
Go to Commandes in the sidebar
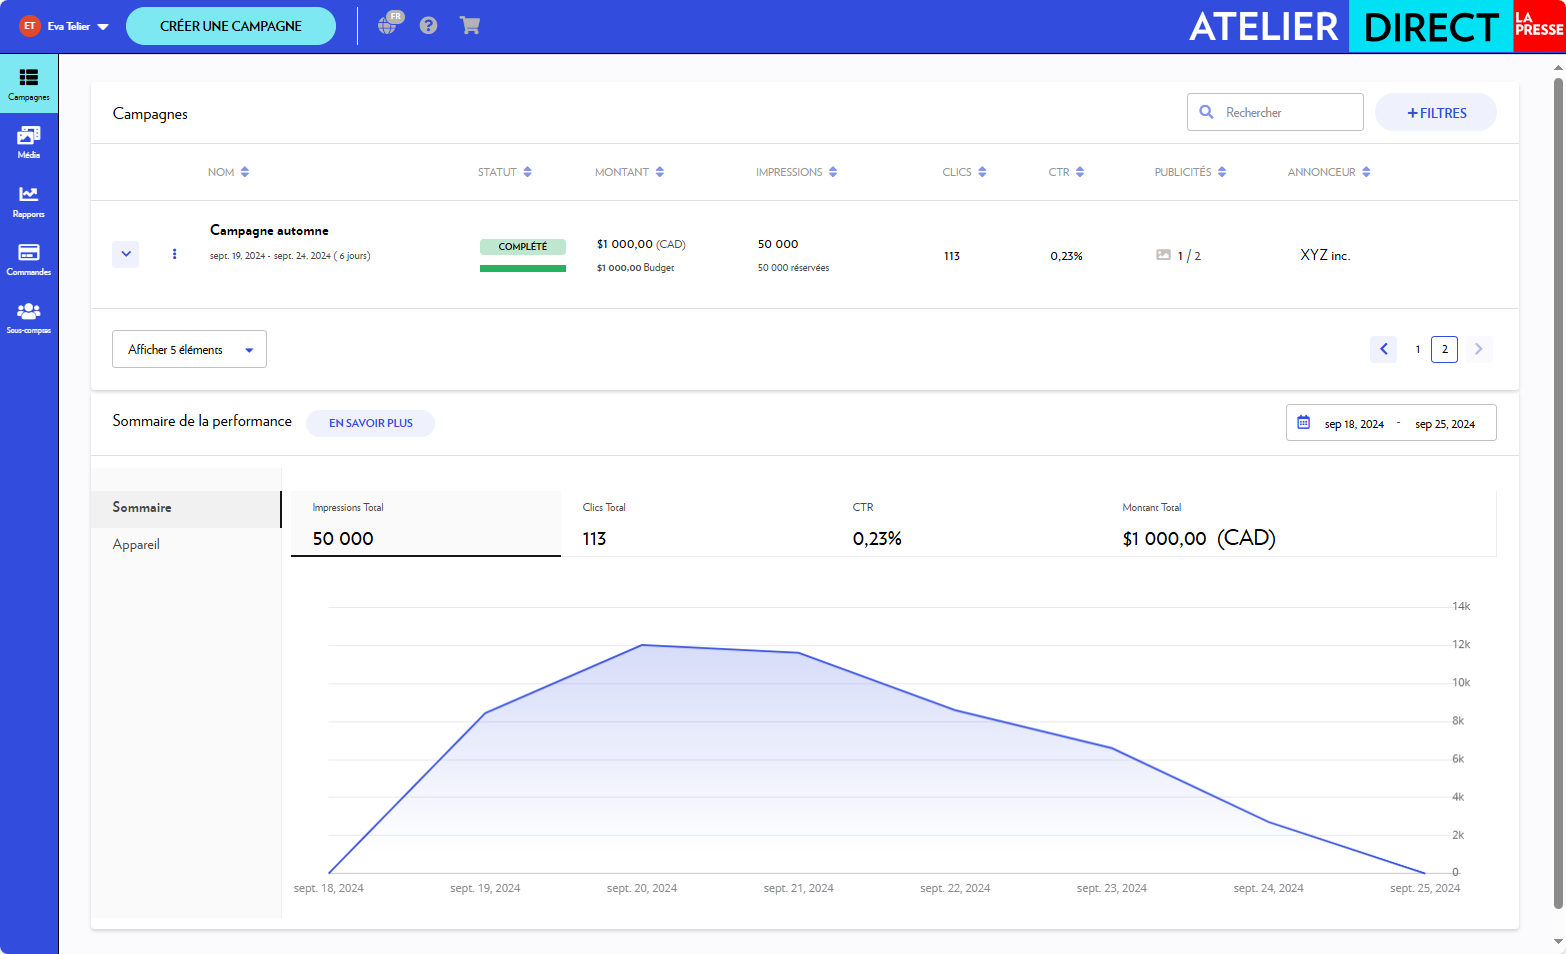coord(29,258)
